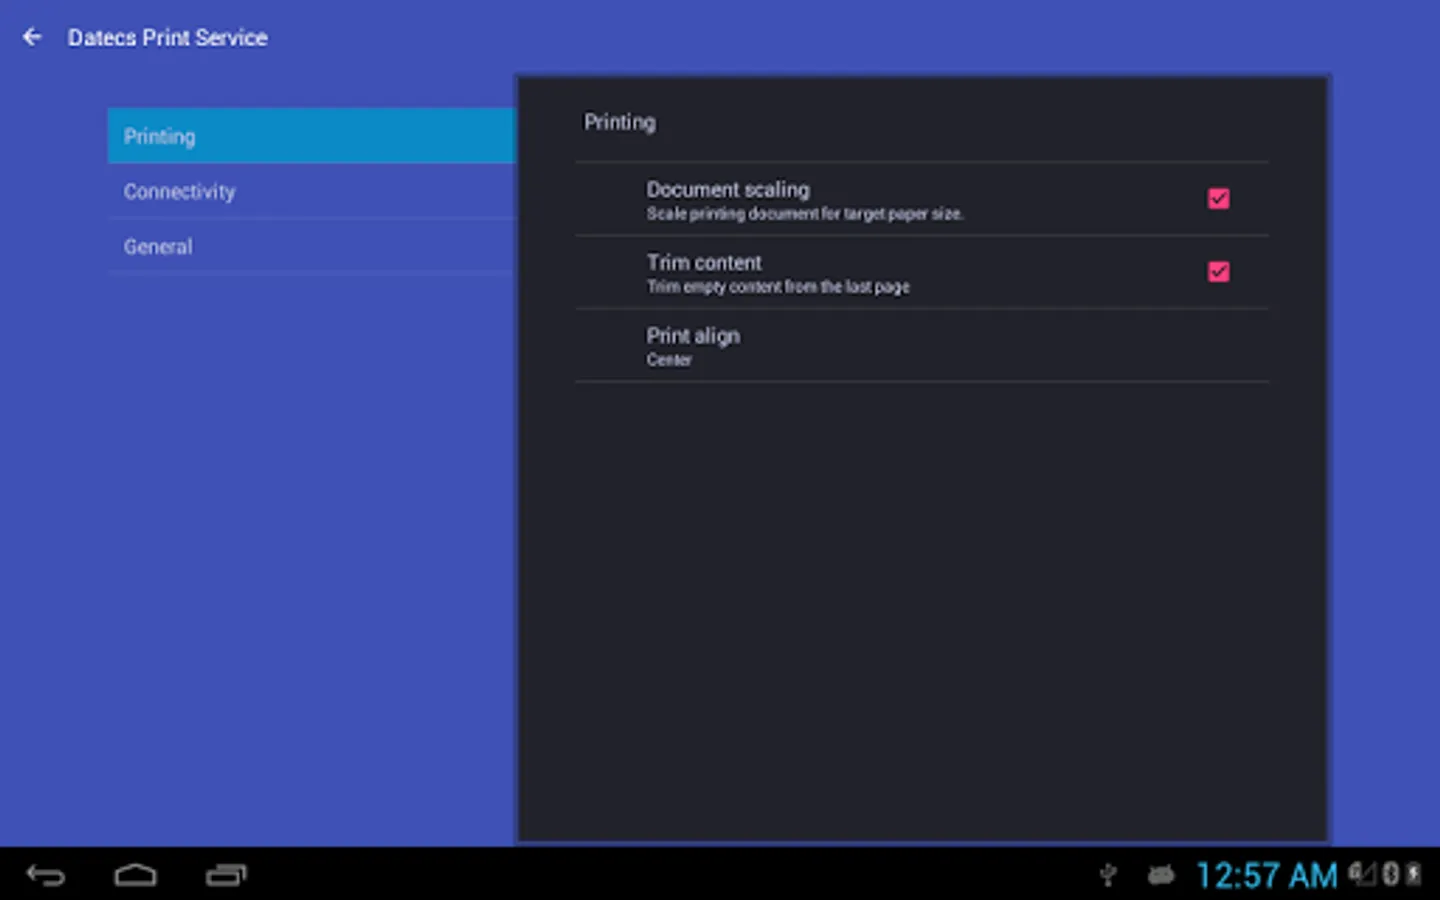Tap the Android debugging status icon
Screen dimensions: 1440x900
point(1161,876)
